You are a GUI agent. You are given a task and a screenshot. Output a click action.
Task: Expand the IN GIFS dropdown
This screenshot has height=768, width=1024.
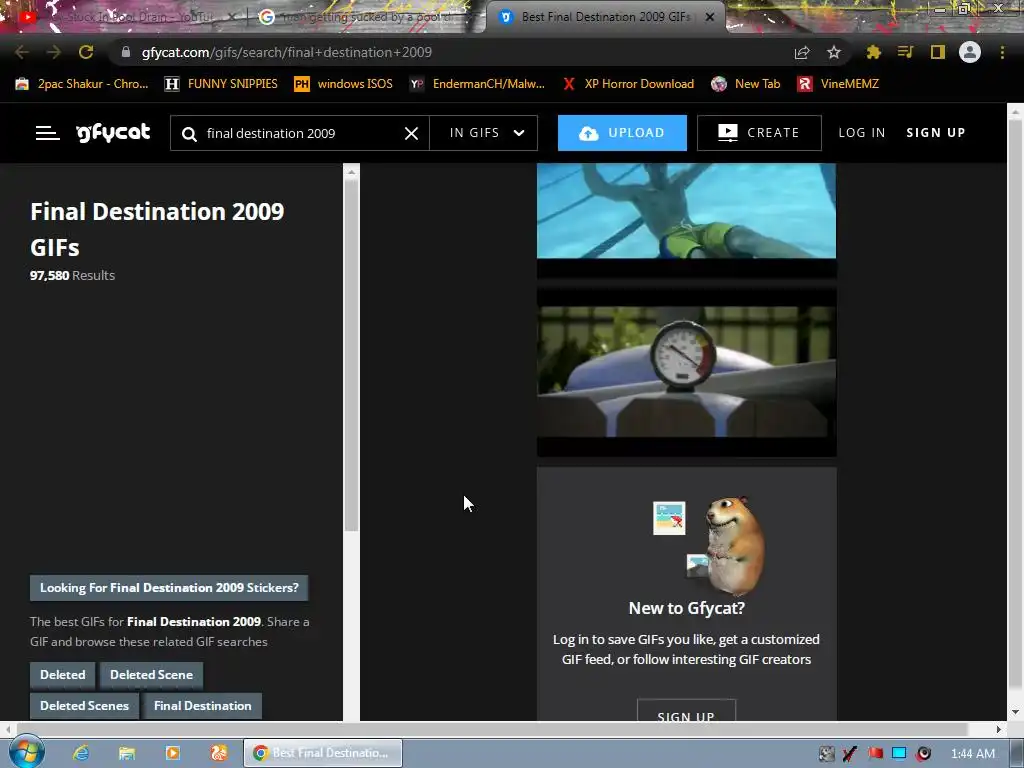coord(484,133)
